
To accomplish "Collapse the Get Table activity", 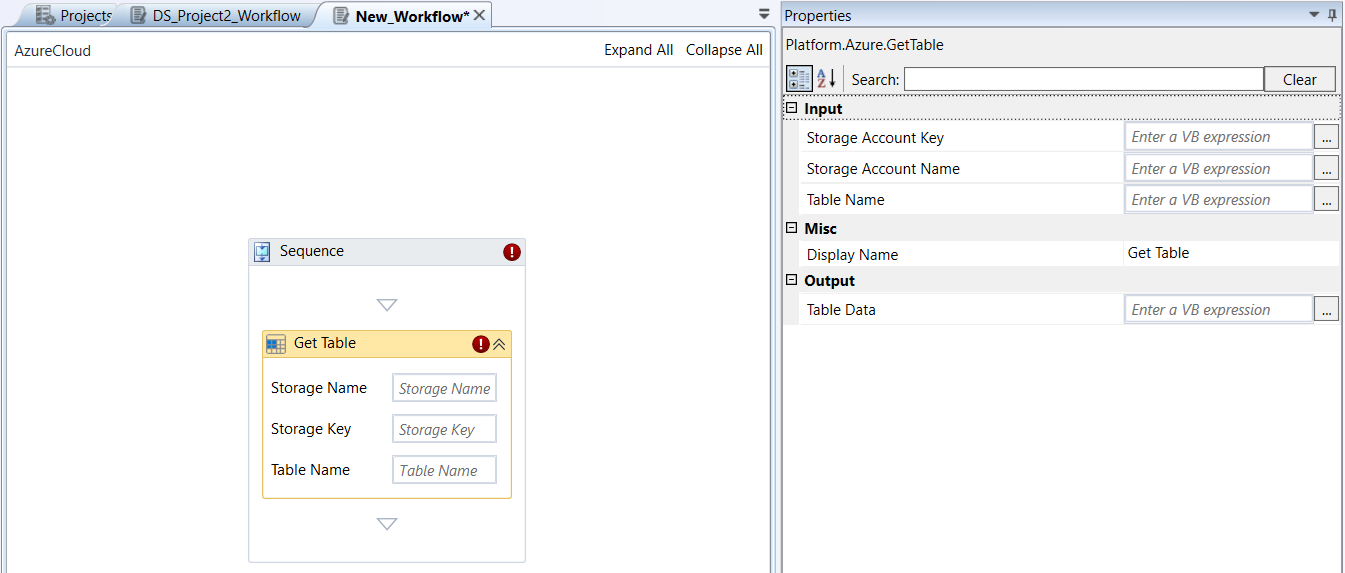I will pyautogui.click(x=499, y=344).
